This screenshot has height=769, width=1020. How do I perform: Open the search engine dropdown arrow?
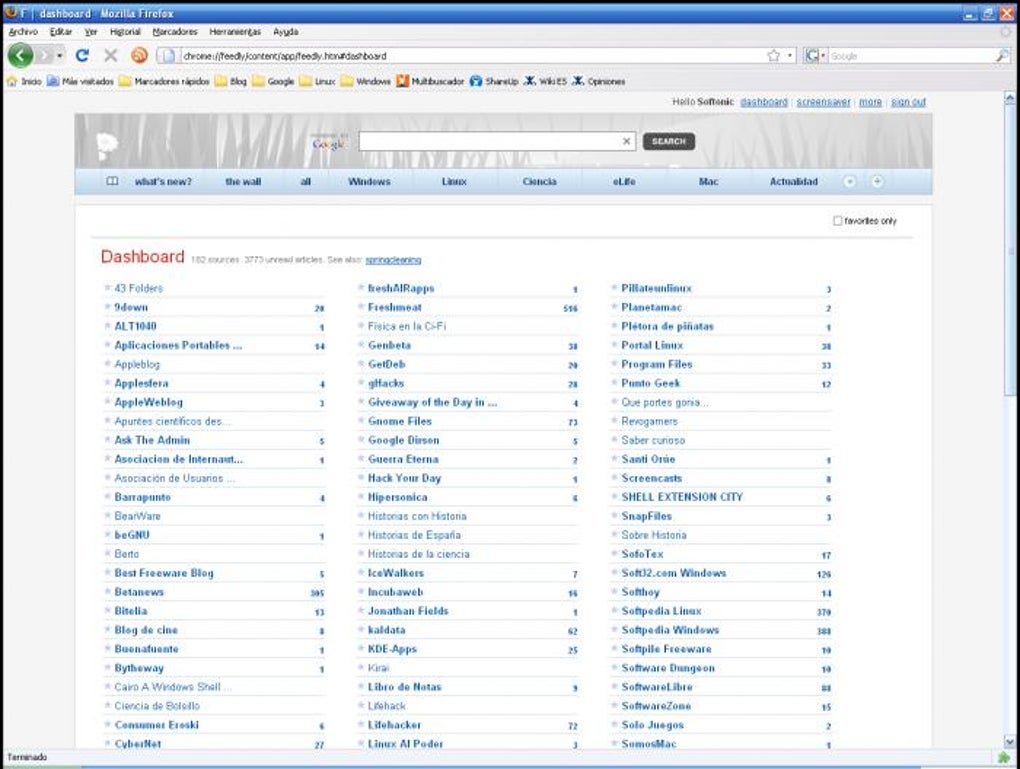coord(823,56)
